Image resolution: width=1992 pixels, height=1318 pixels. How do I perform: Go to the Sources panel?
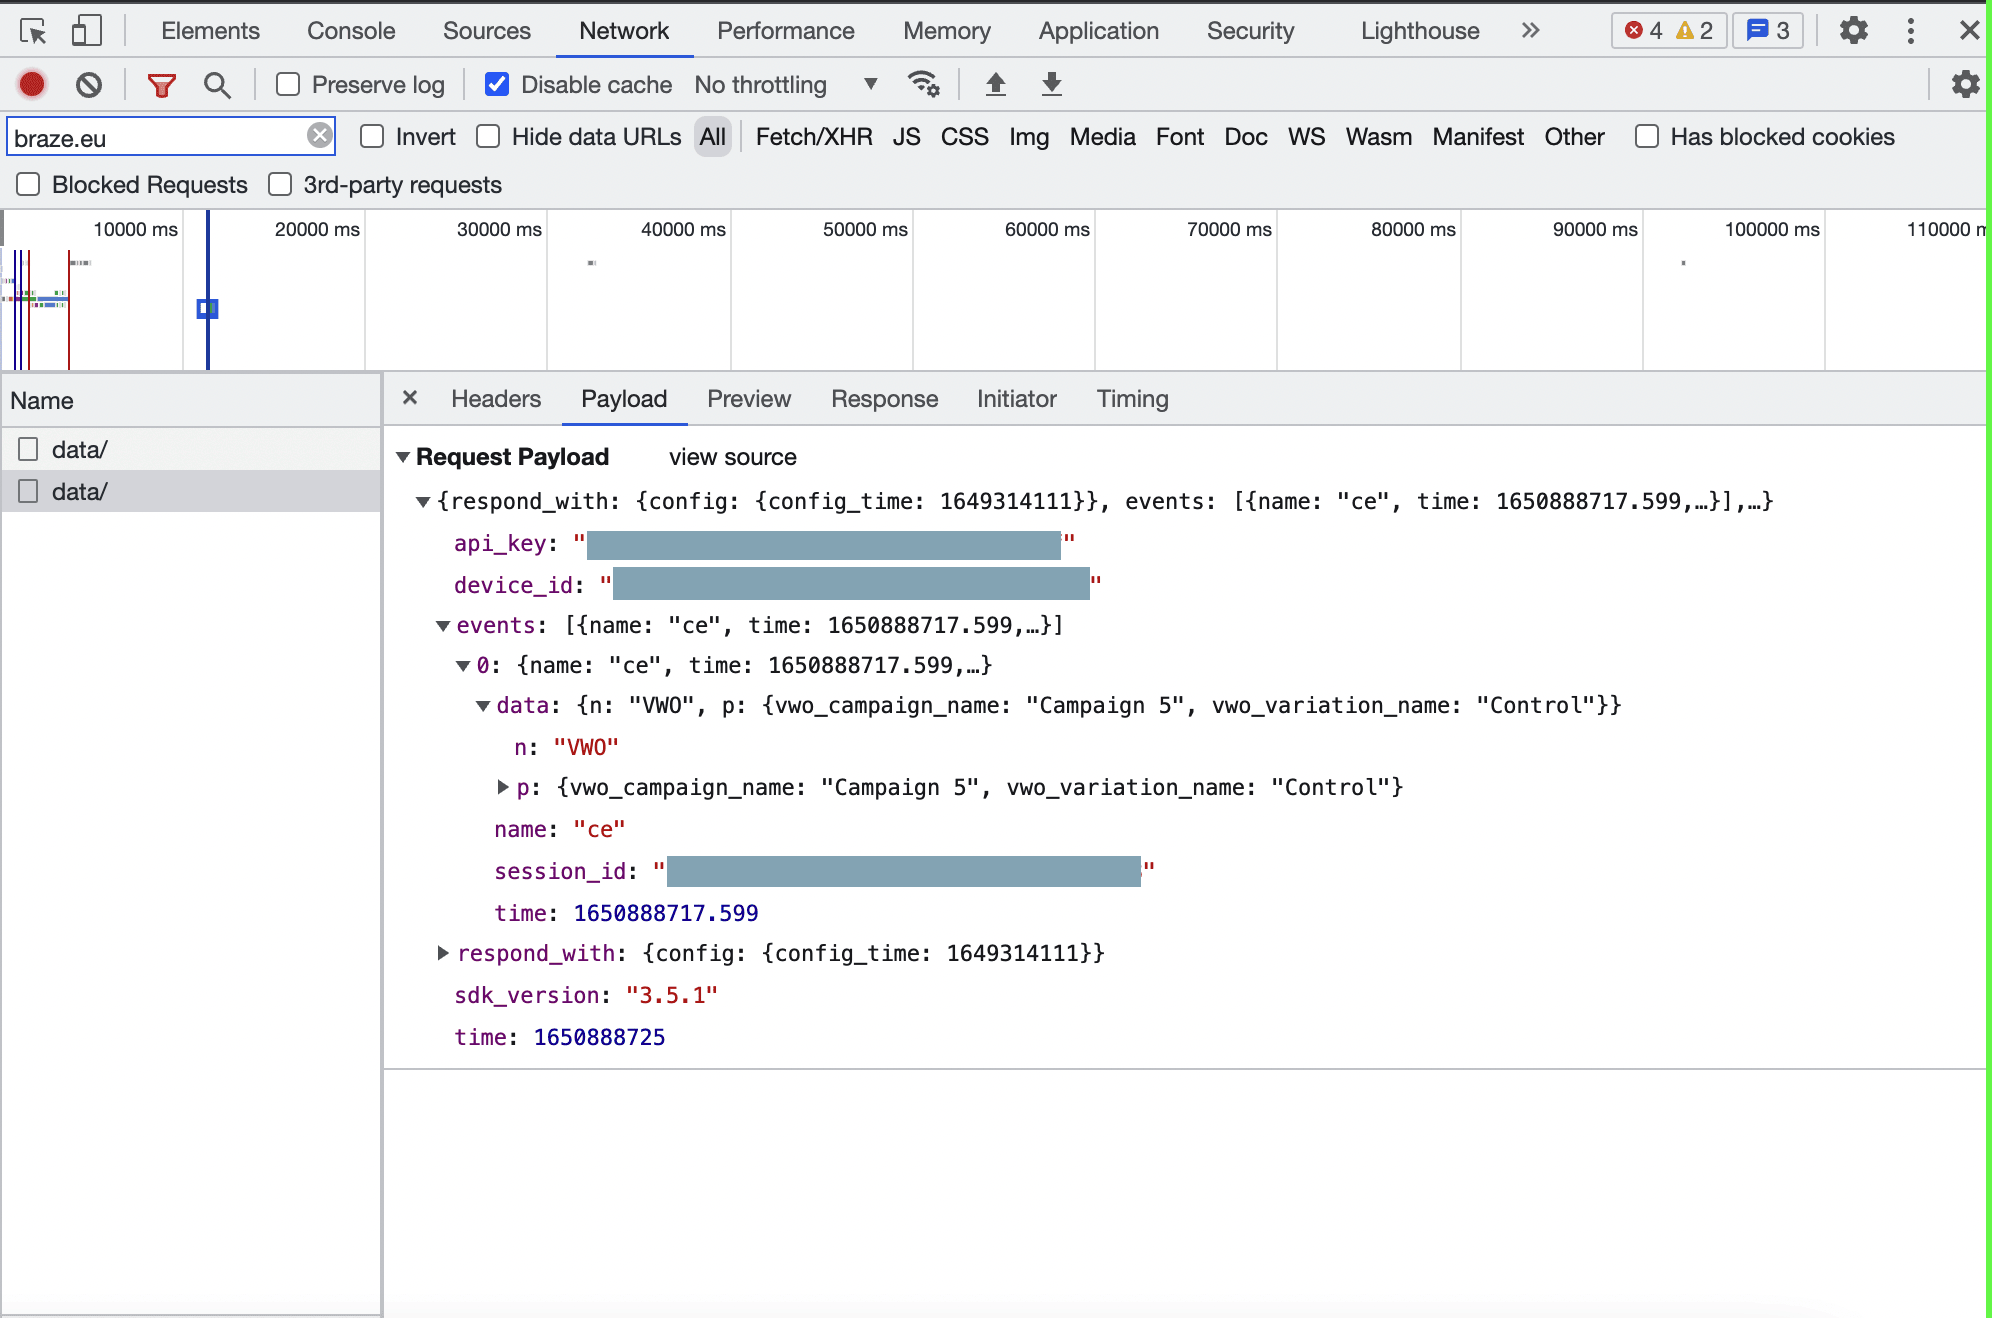[487, 31]
